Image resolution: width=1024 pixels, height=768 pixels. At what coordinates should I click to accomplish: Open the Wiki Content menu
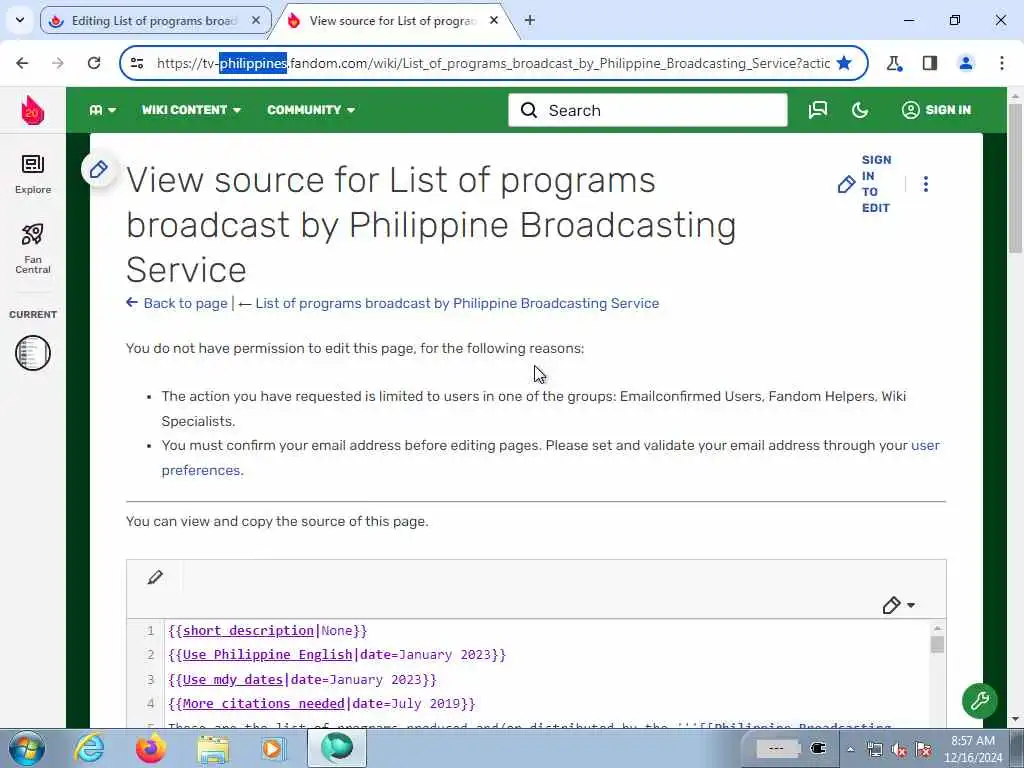(191, 110)
